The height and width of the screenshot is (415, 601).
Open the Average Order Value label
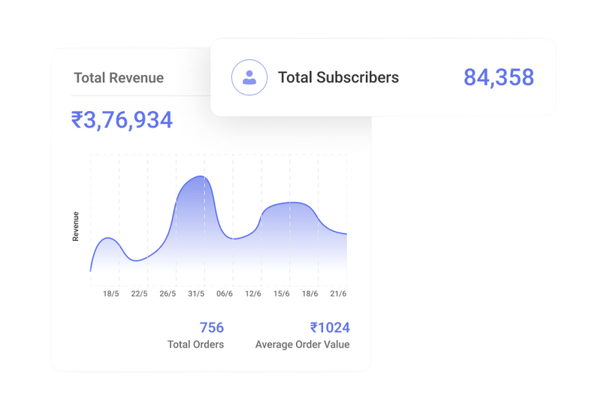click(302, 345)
